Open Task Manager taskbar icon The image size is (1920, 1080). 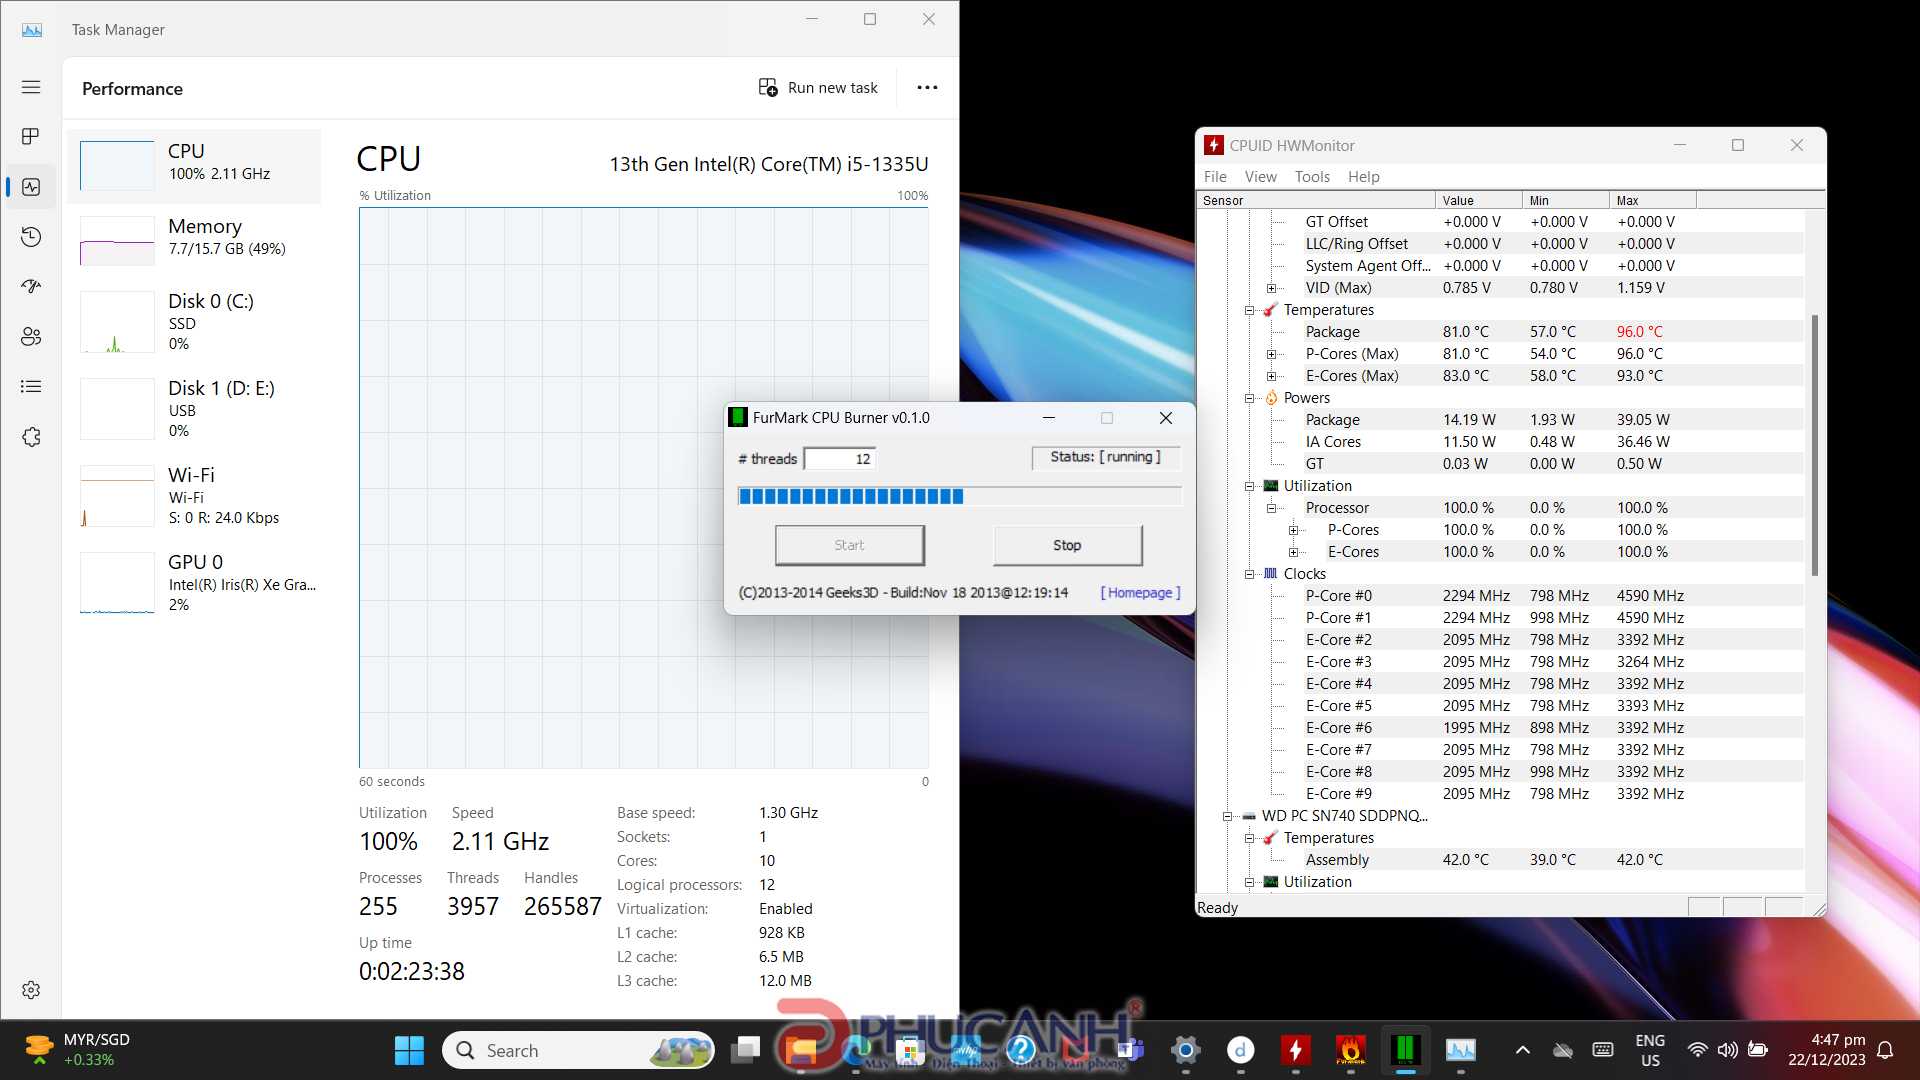click(1460, 1050)
